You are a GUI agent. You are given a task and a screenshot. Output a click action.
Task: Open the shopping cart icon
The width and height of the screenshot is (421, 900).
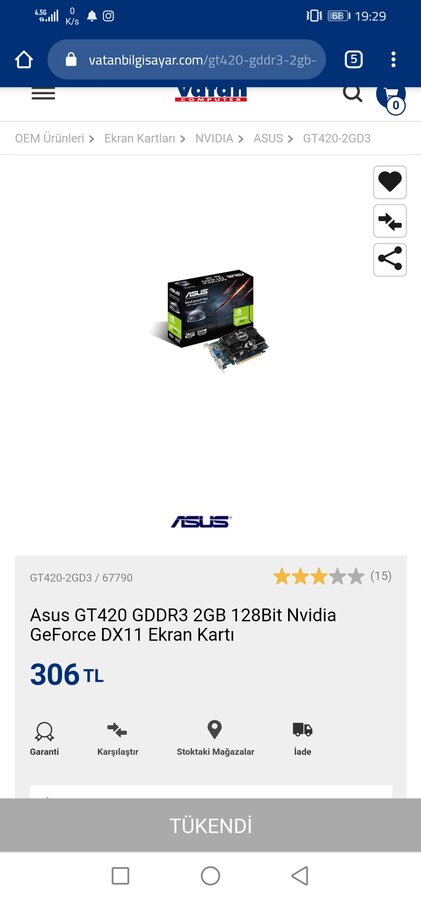391,98
